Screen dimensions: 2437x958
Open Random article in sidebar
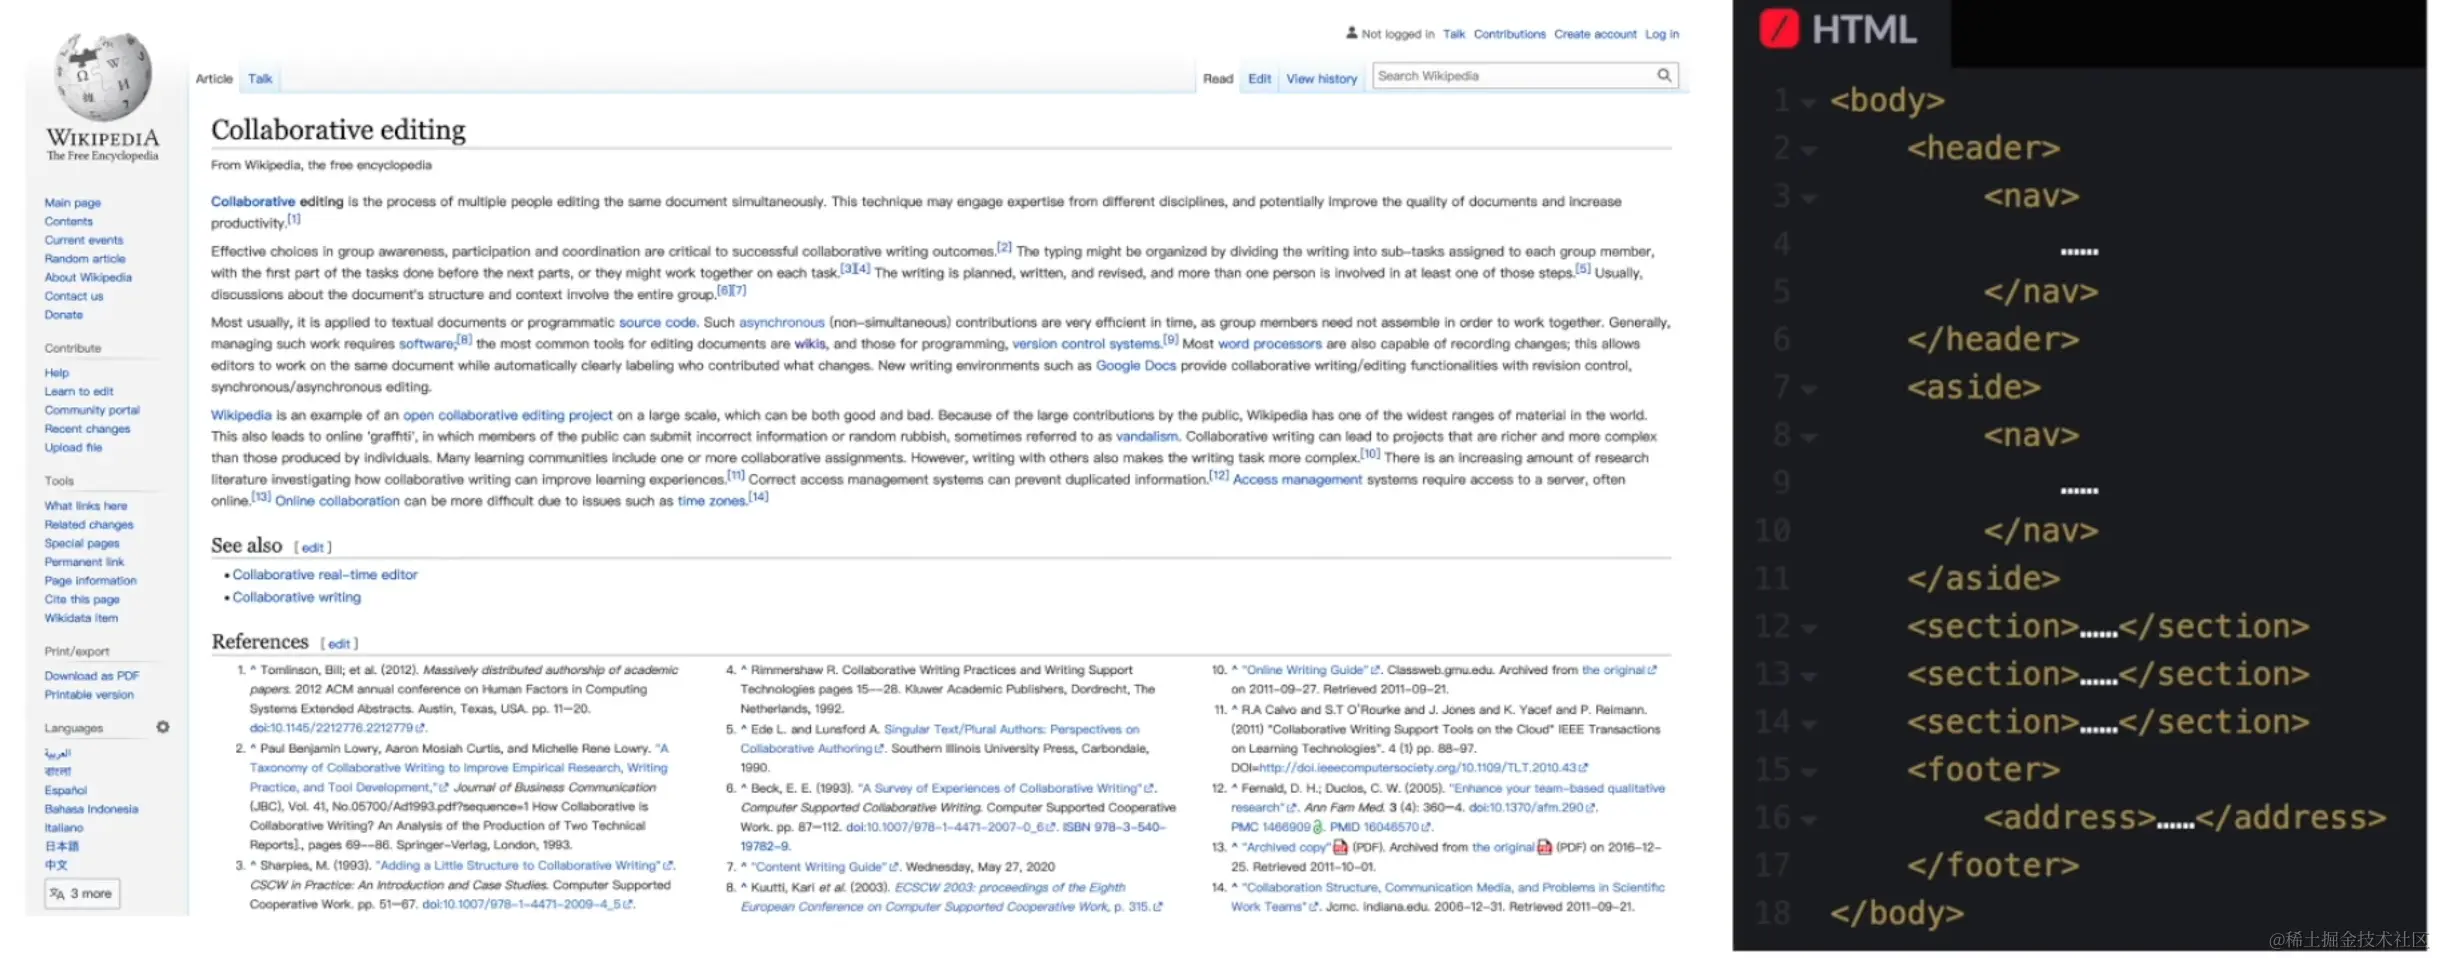point(85,258)
